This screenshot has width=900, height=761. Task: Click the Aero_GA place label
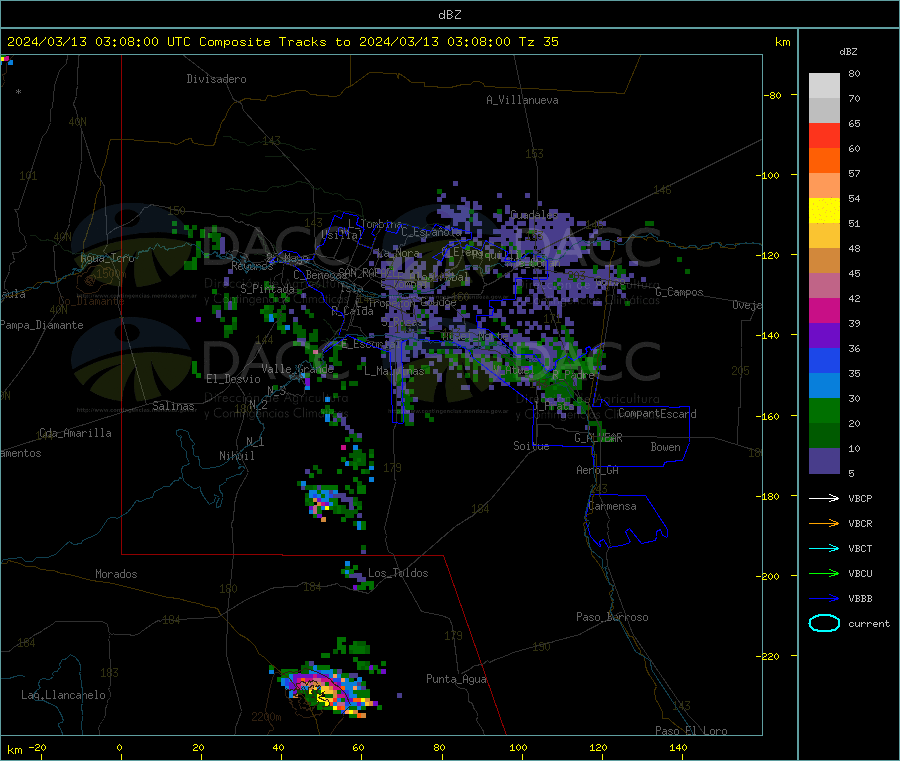click(597, 470)
